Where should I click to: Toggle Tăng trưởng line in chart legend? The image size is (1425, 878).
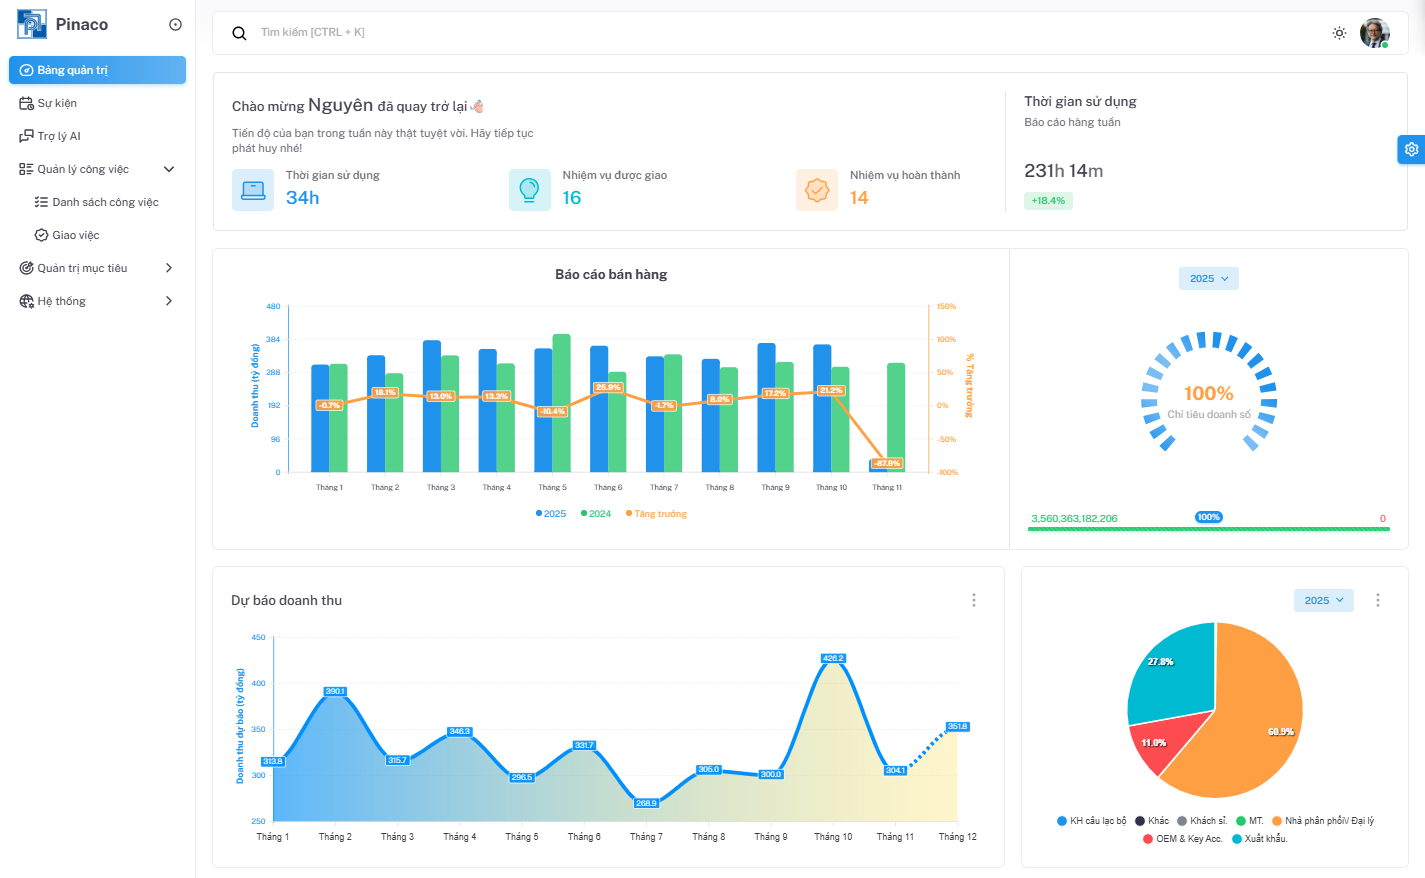[657, 514]
